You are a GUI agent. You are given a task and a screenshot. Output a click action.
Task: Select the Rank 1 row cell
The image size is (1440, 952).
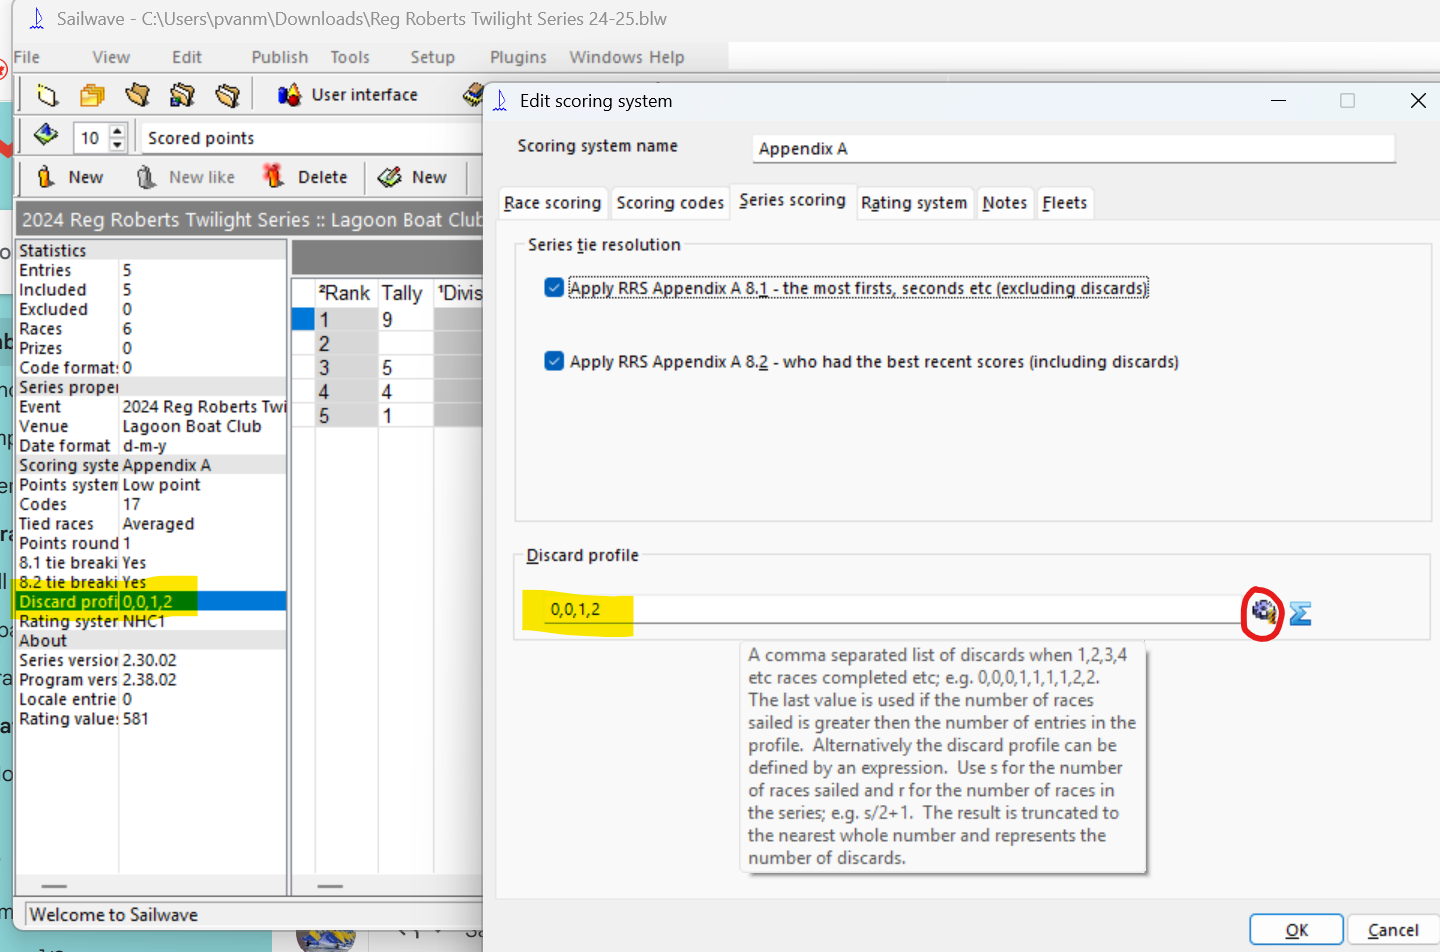[x=346, y=320]
